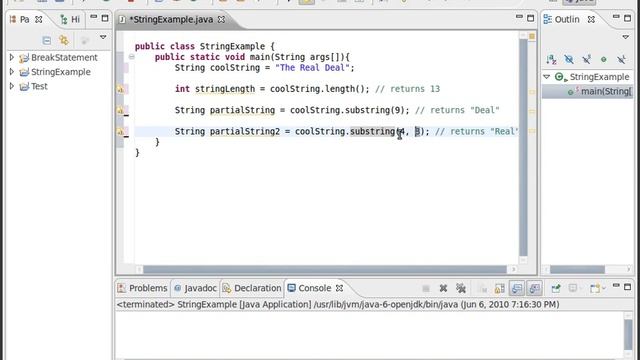Collapse the main method fold marker
This screenshot has width=640, height=360.
(131, 57)
